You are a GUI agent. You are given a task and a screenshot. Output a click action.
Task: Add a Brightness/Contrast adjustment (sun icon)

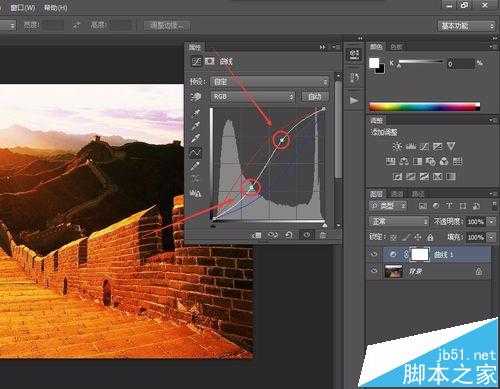[397, 146]
